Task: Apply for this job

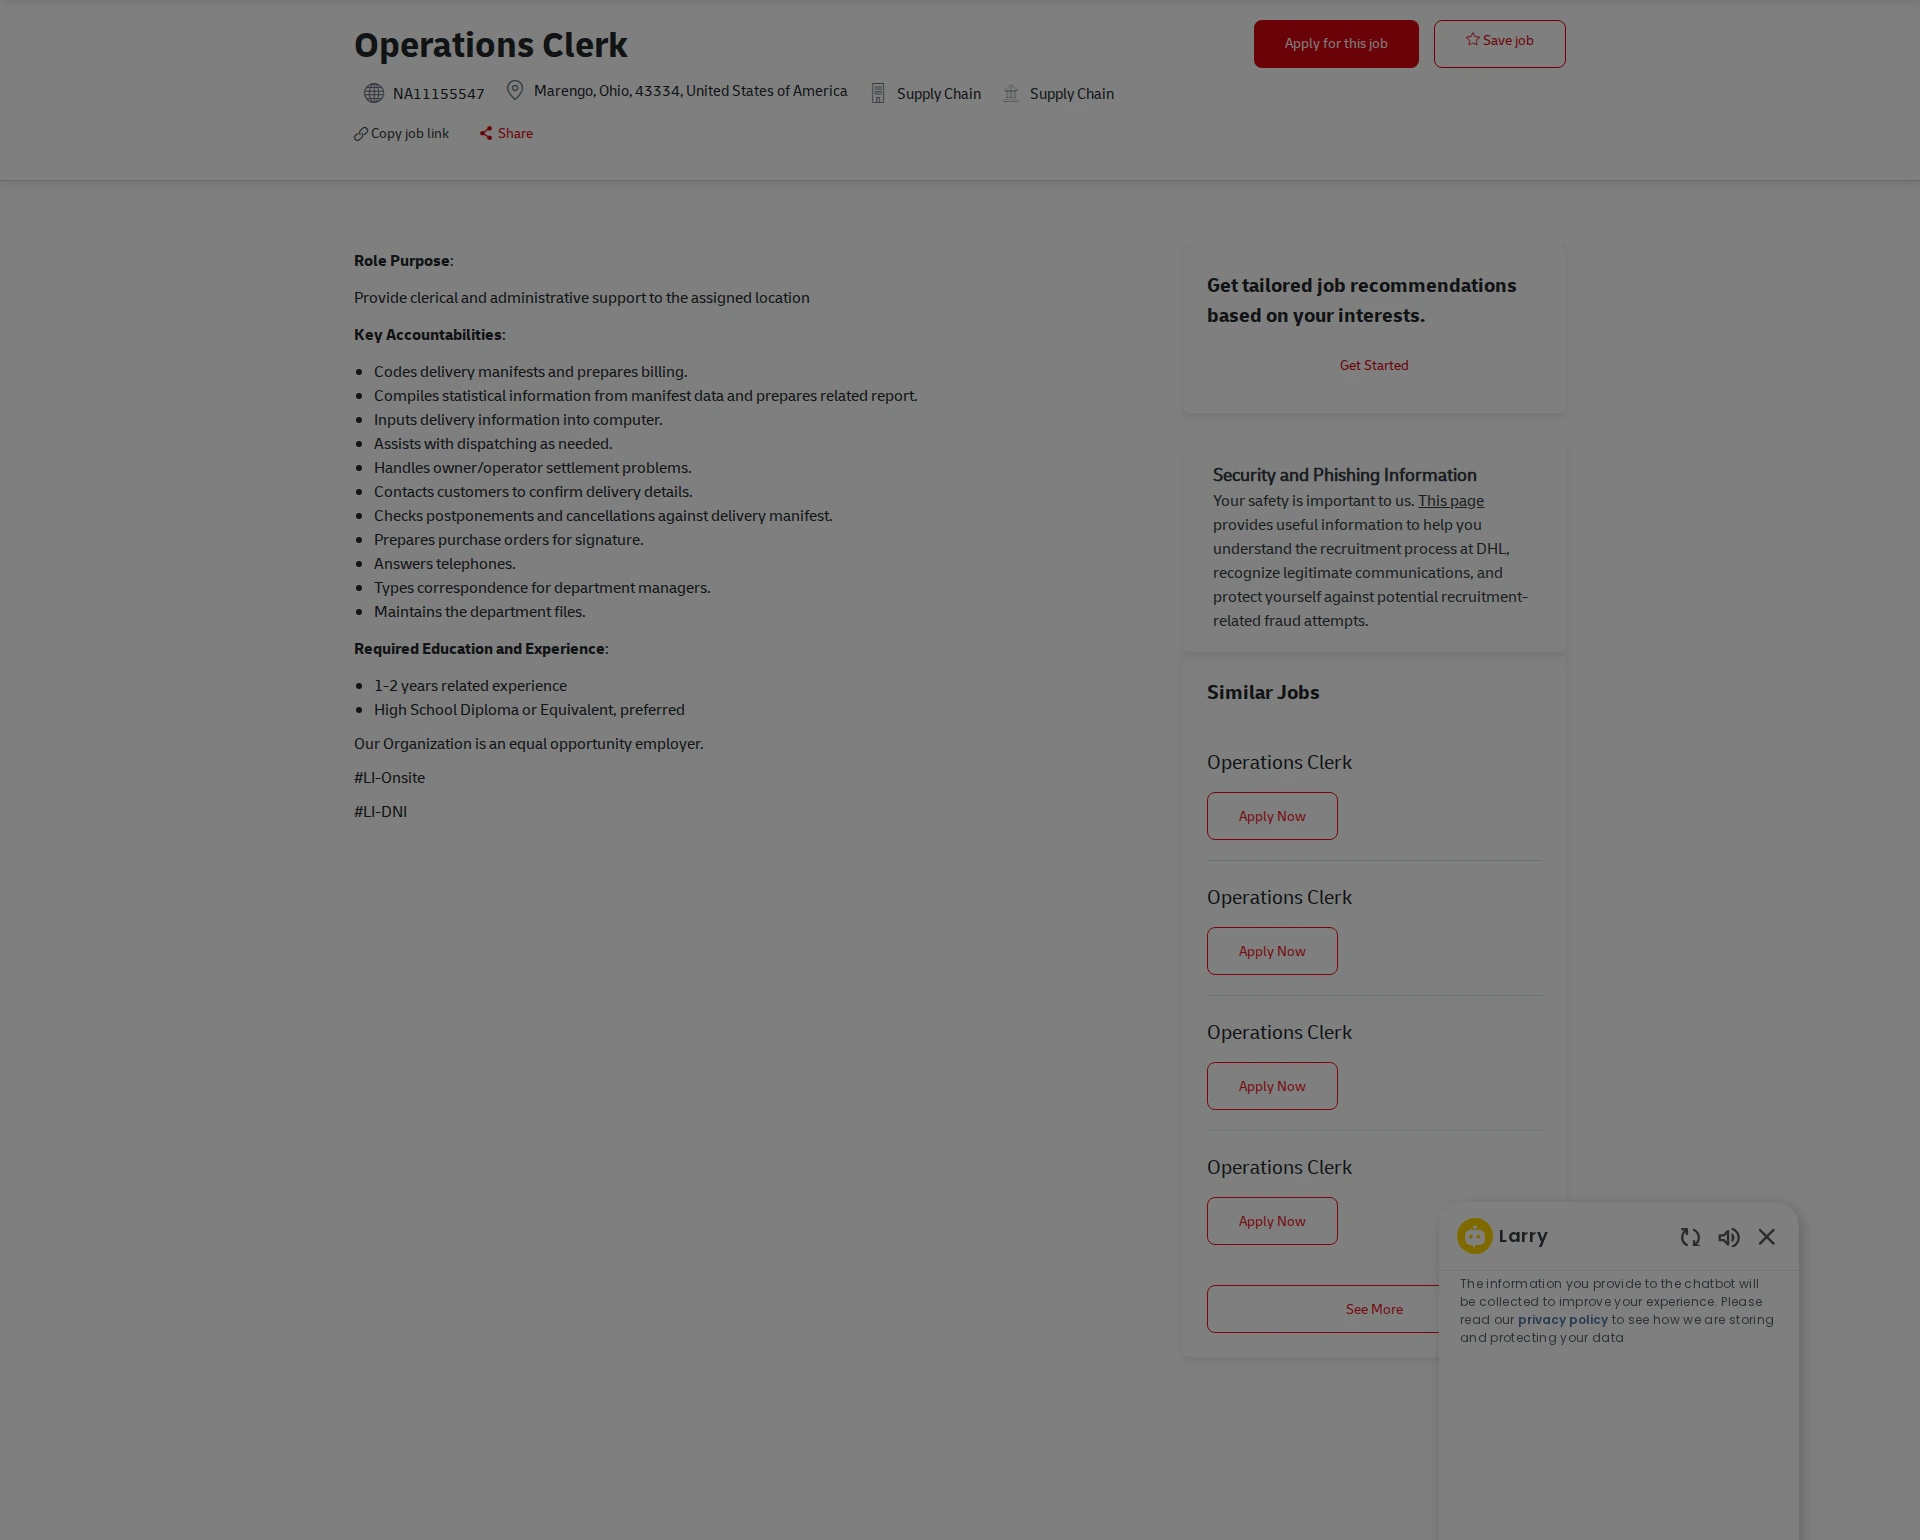Action: coord(1336,44)
